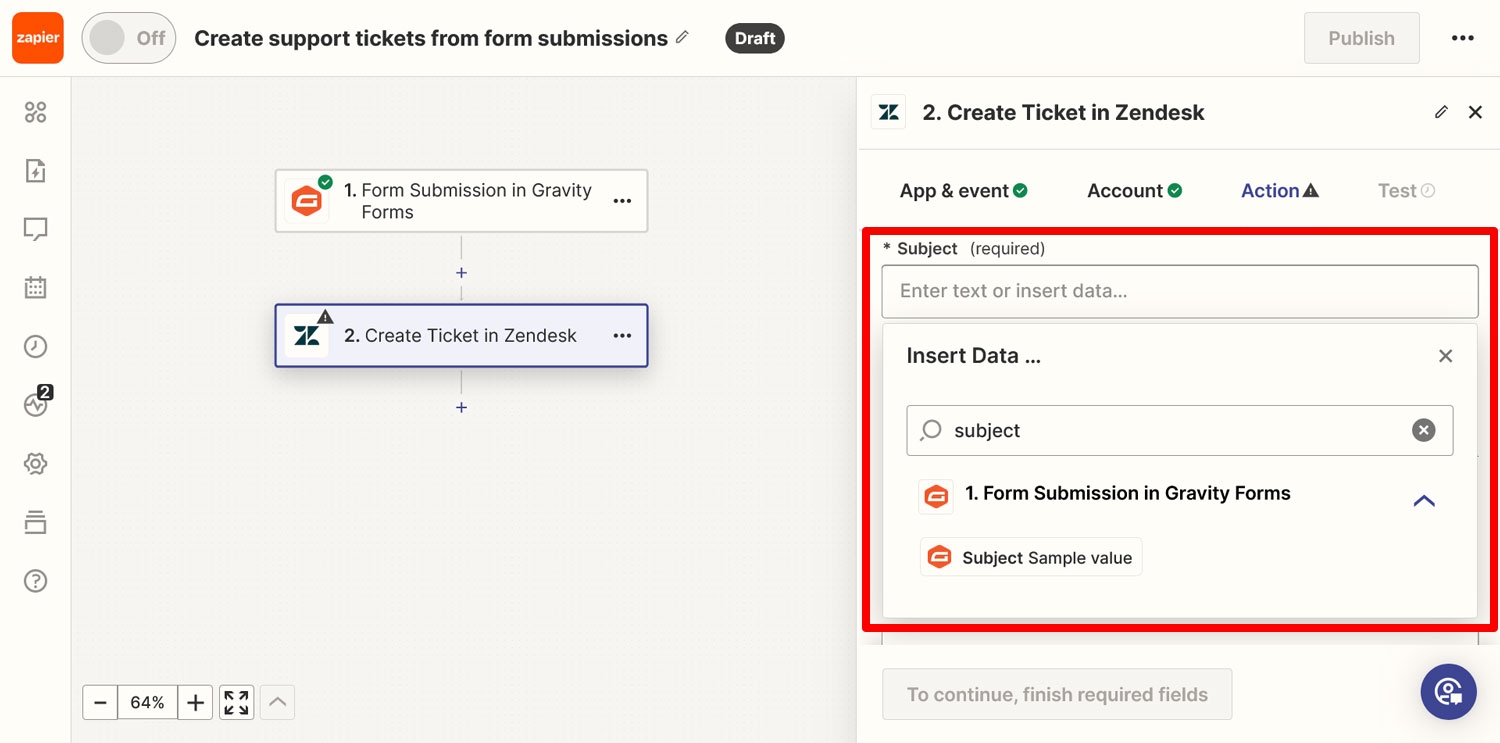The width and height of the screenshot is (1500, 743).
Task: Click the Subject text input field
Action: pos(1180,291)
